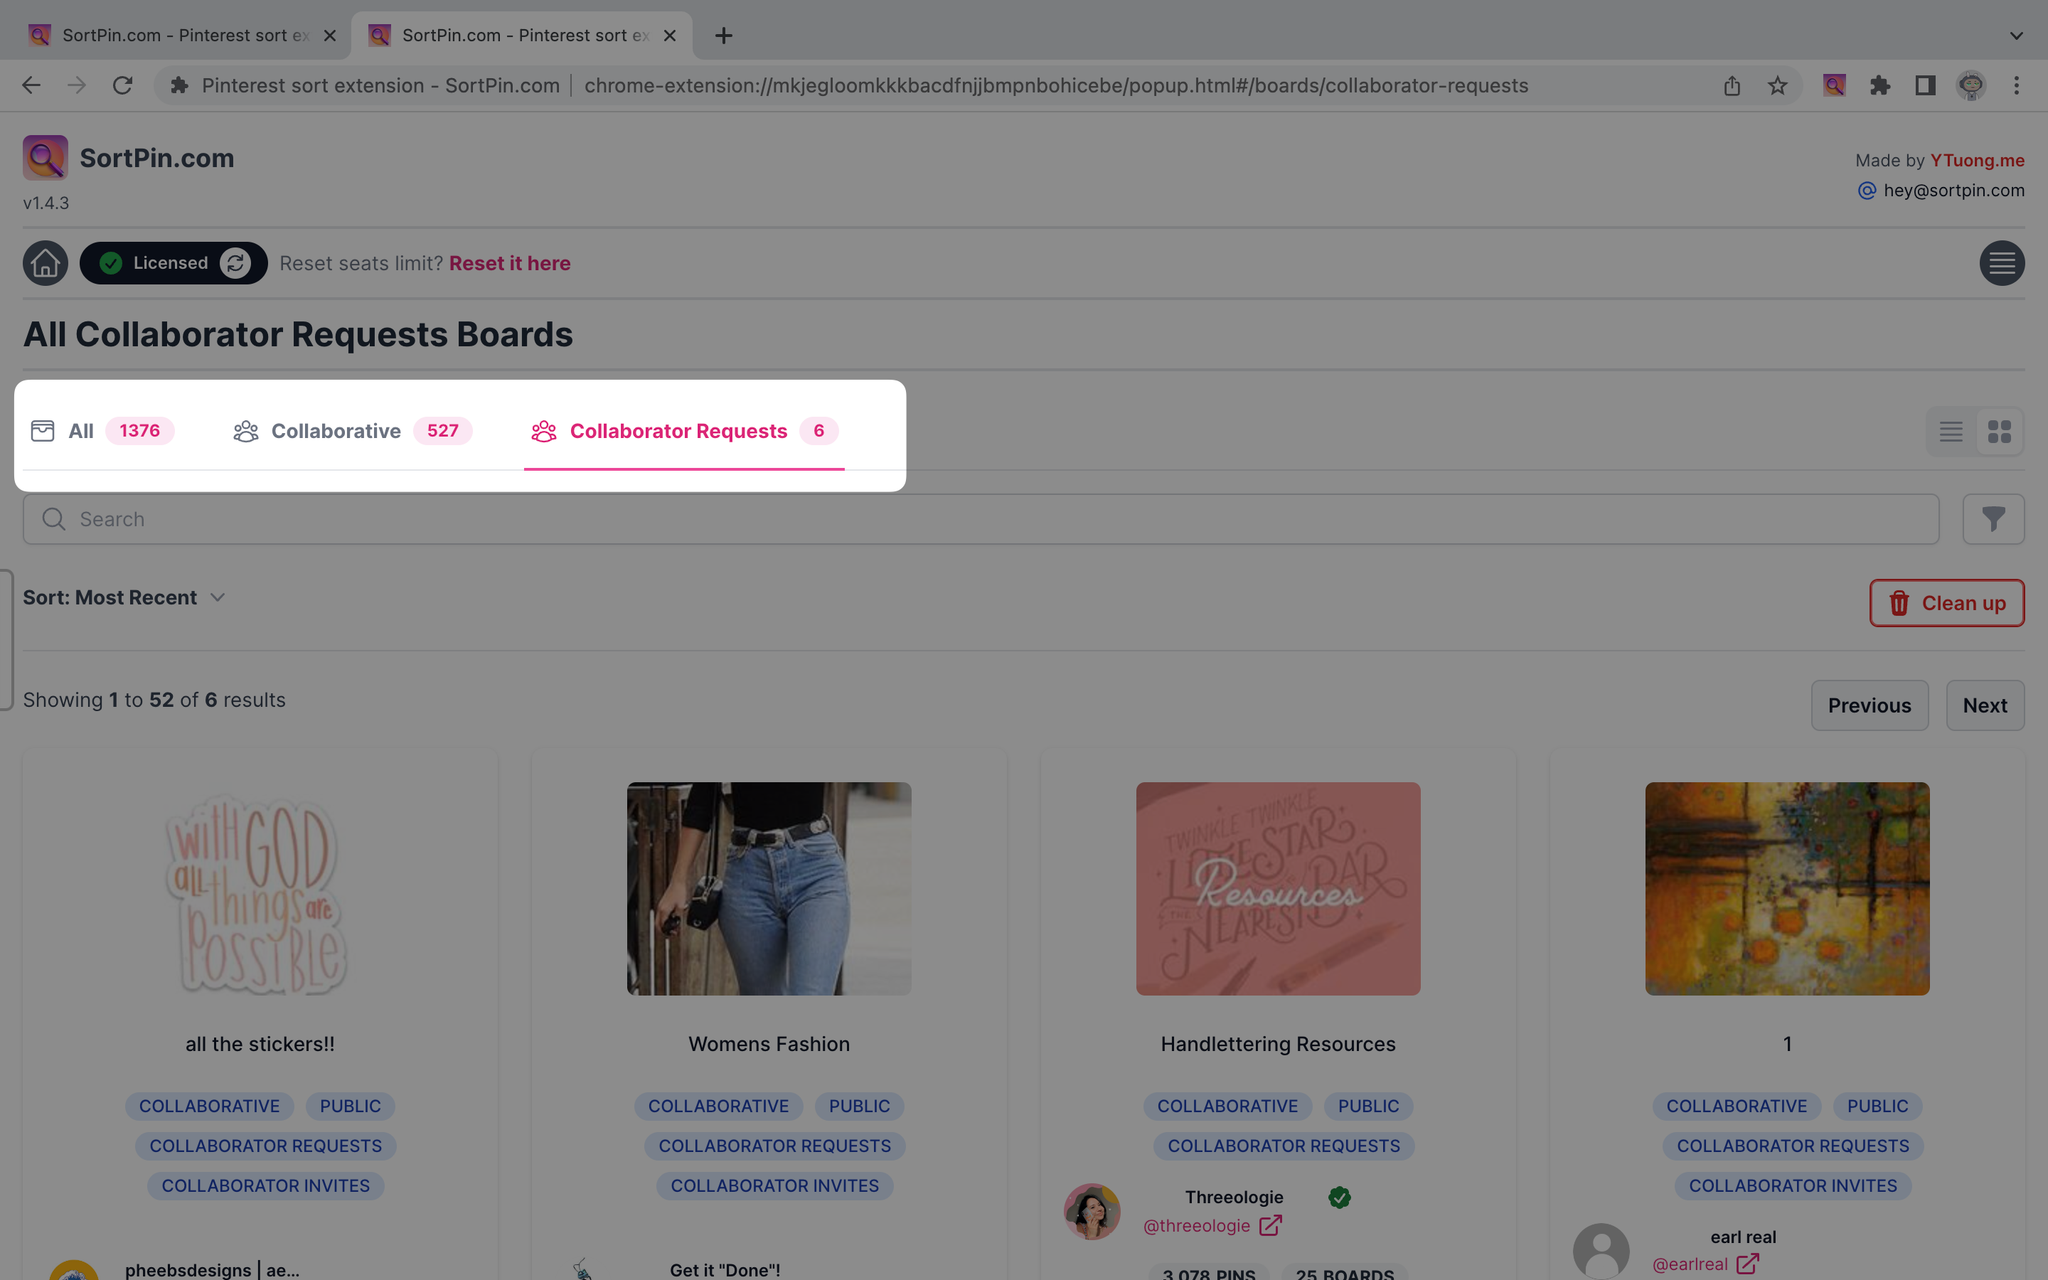Open the Handlettering Resources board thumbnail
Viewport: 2048px width, 1280px height.
(1278, 889)
